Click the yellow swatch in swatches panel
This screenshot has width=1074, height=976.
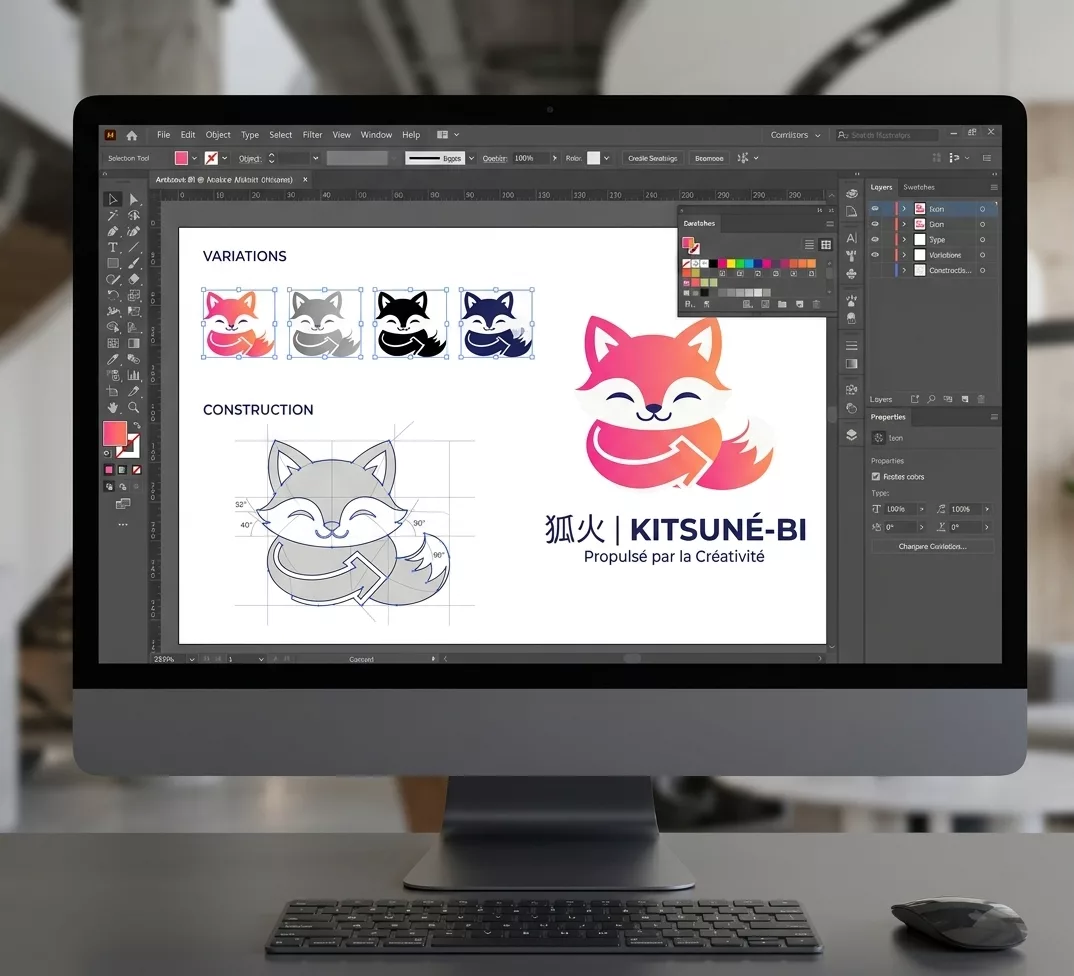tap(731, 264)
